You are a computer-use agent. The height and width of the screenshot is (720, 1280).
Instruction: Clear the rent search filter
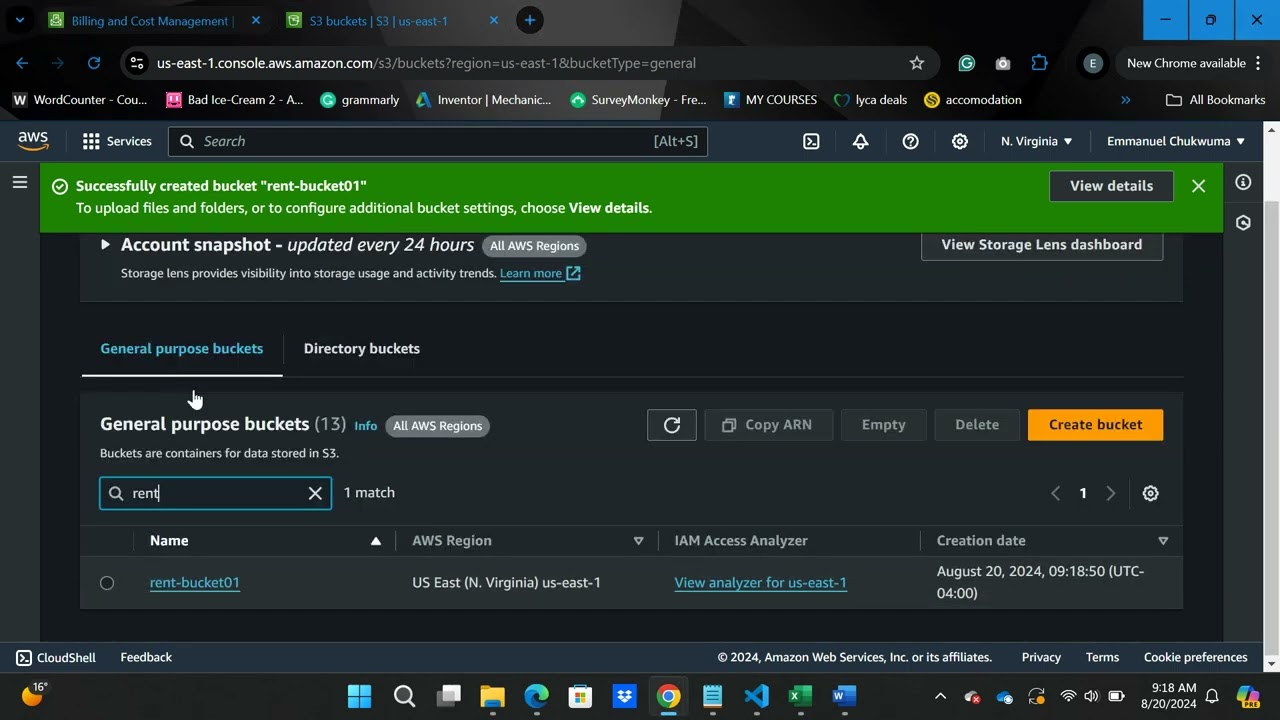(x=315, y=493)
